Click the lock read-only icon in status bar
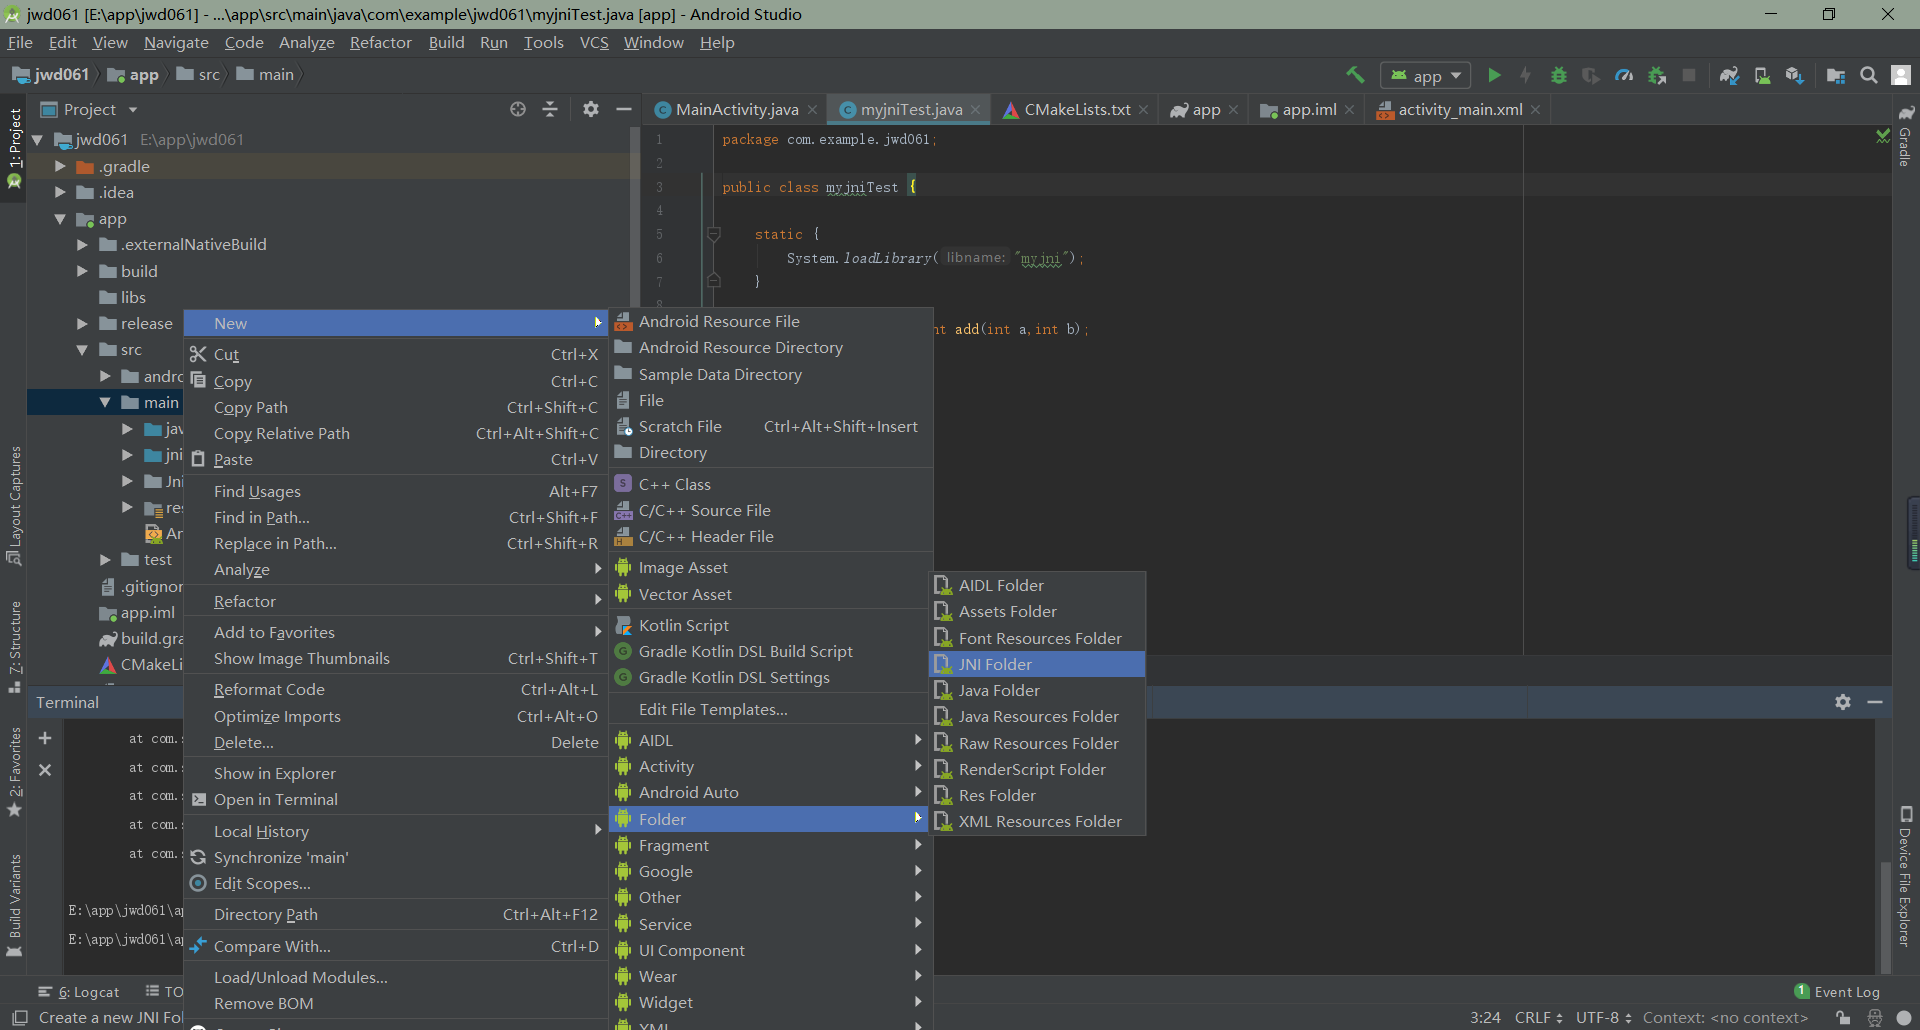 (x=1843, y=1018)
